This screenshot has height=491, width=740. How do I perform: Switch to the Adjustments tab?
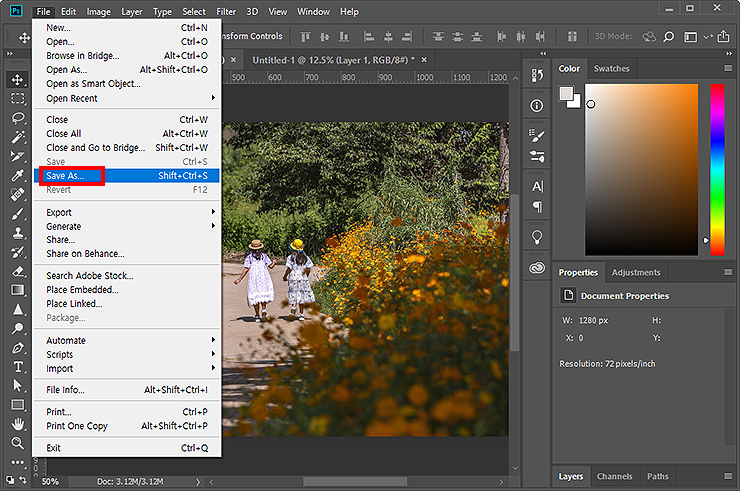(636, 273)
